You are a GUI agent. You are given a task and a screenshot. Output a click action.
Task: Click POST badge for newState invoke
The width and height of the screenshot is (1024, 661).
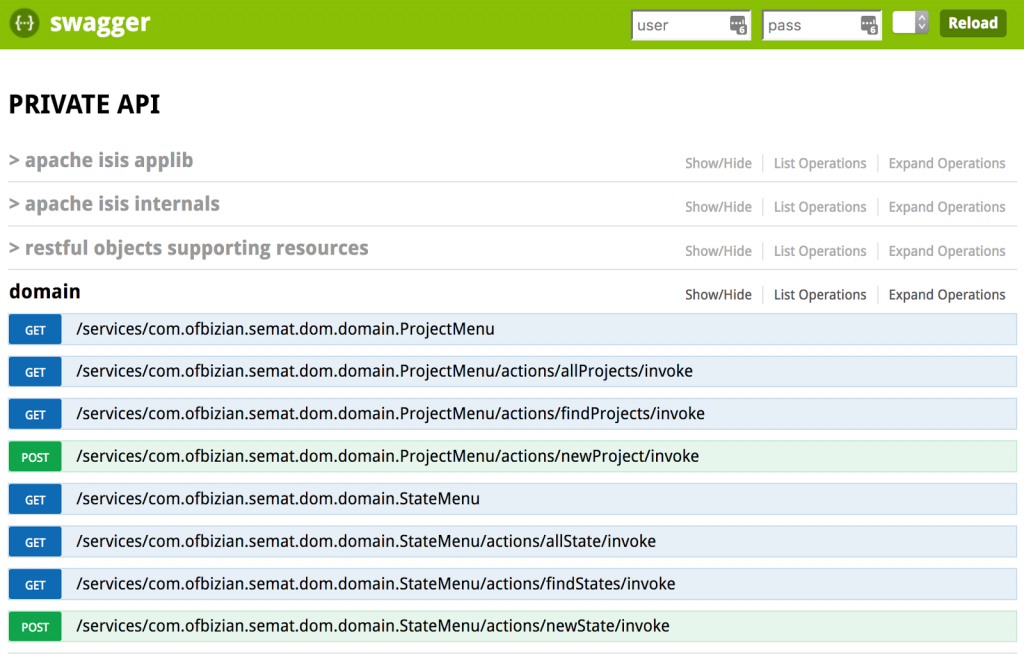point(35,627)
